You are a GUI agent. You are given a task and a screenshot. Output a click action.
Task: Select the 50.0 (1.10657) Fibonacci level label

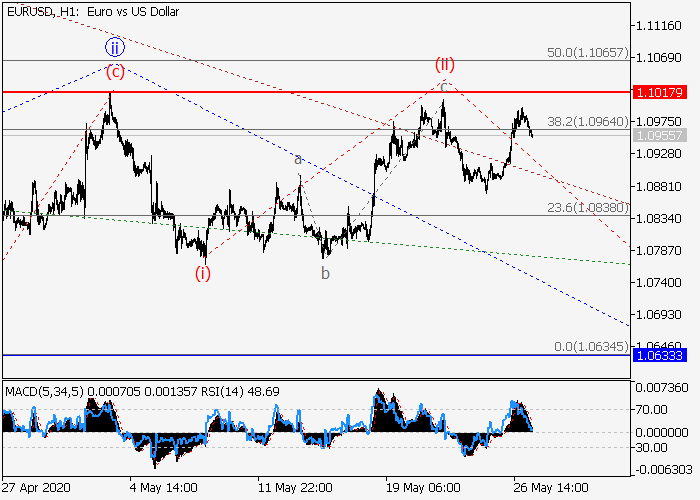tap(587, 51)
